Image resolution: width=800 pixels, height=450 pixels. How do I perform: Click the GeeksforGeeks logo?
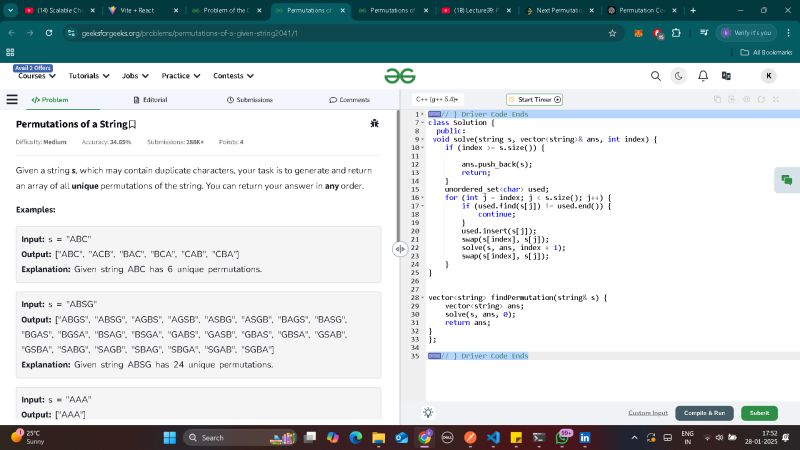pos(399,76)
